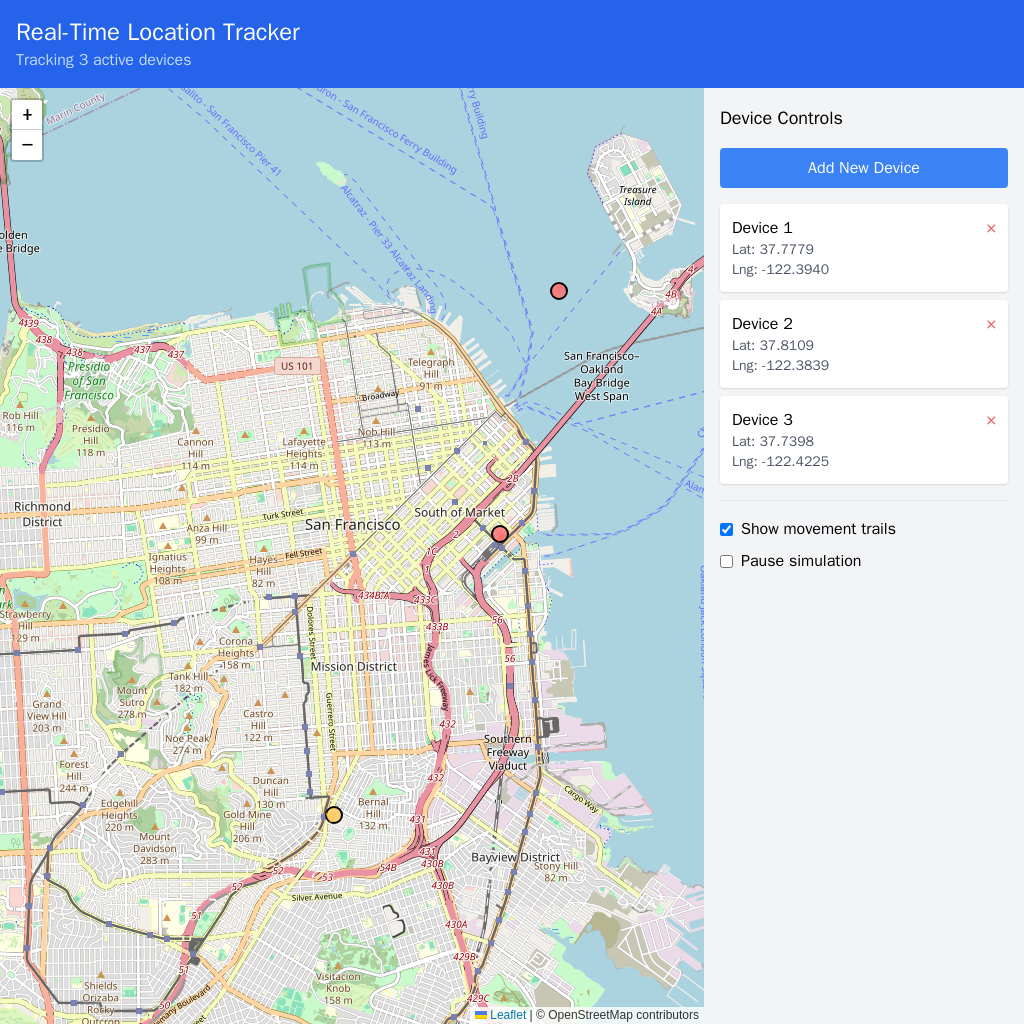
Task: Click the Real-Time Location Tracker title
Action: tap(158, 32)
